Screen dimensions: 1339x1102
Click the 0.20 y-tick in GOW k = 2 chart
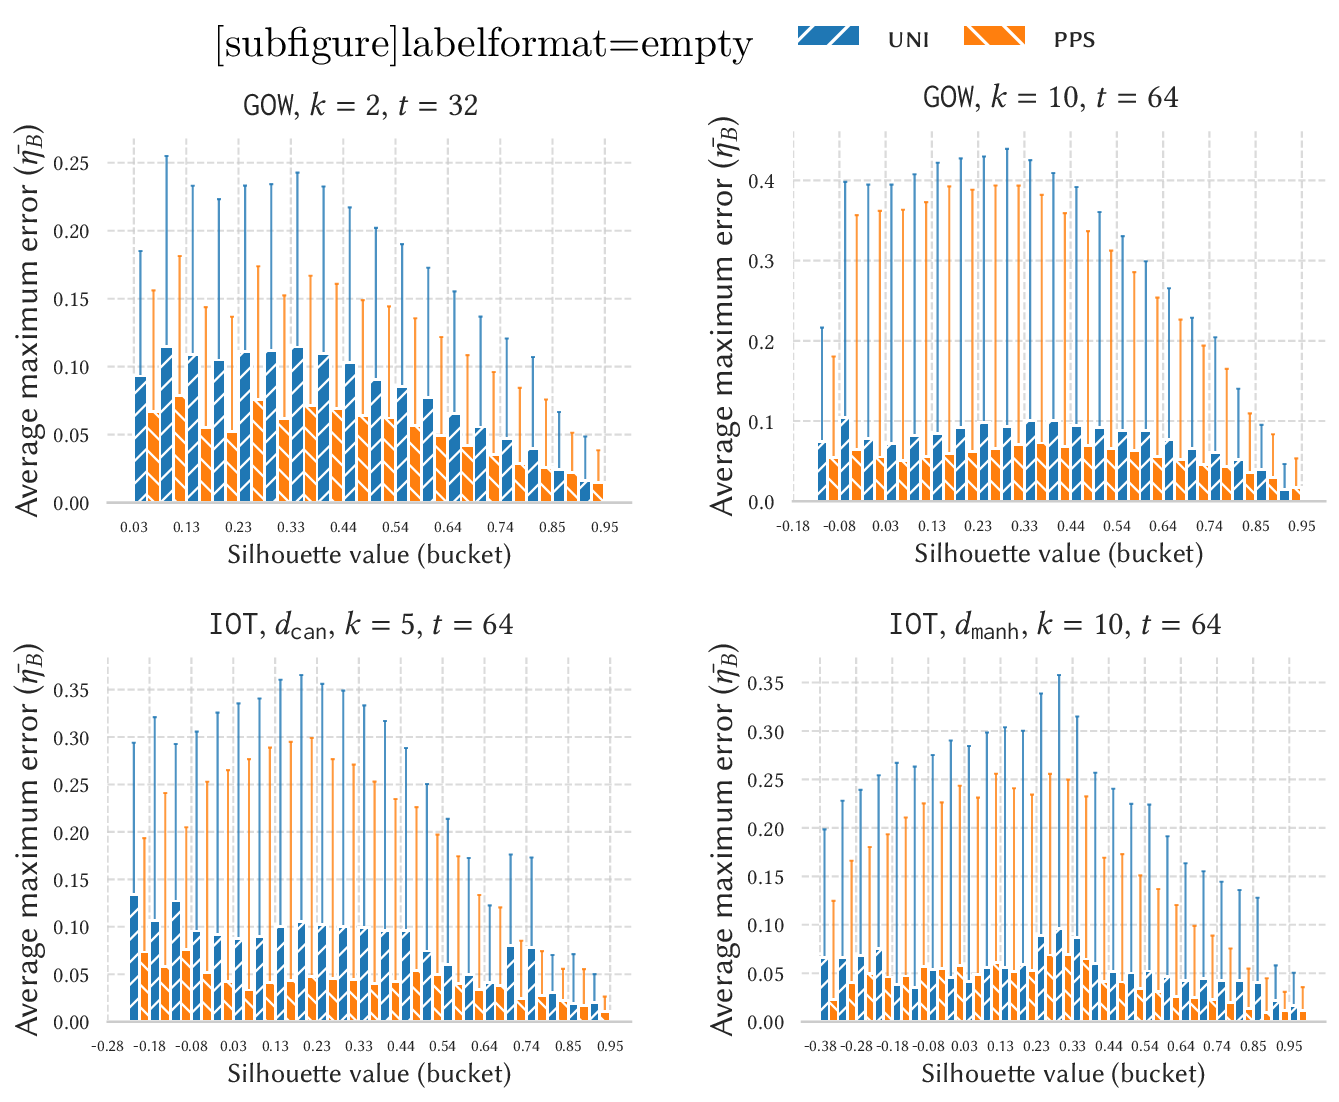click(73, 231)
